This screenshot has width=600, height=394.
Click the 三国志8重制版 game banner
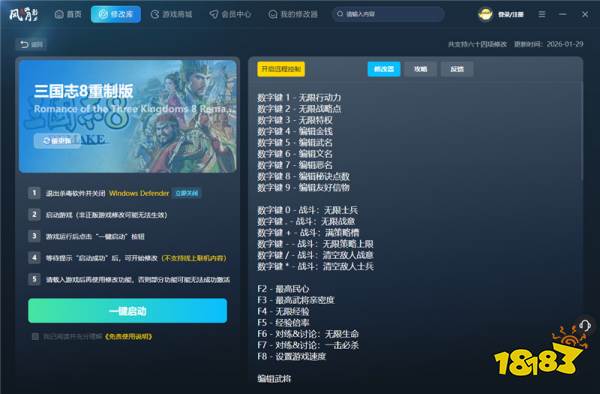(128, 116)
